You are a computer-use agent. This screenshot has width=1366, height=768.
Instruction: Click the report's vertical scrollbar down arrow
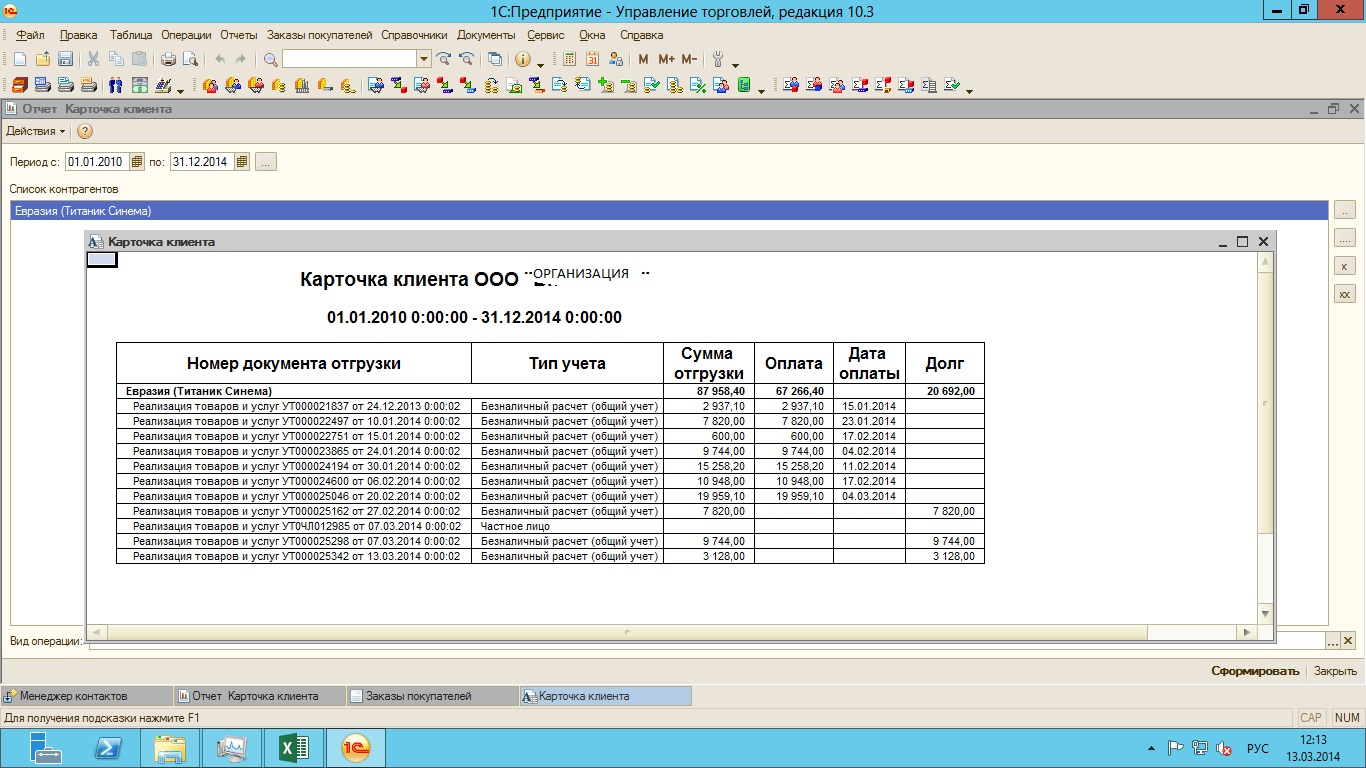point(1265,613)
